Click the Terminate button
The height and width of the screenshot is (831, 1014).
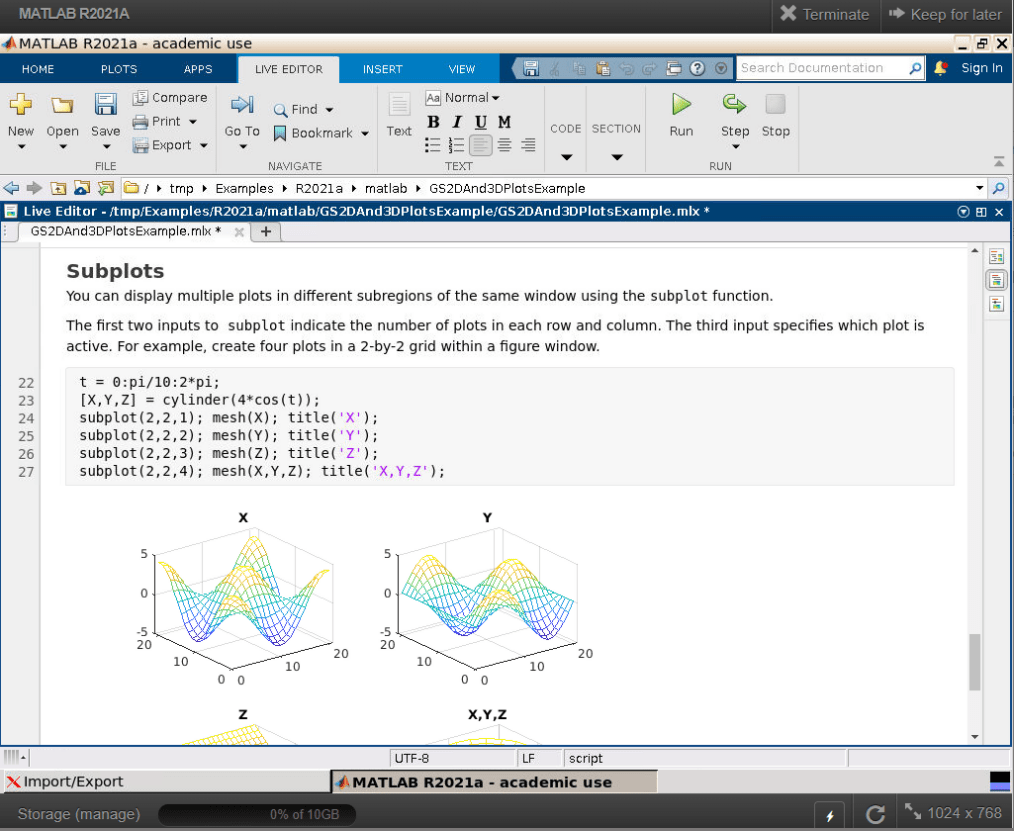point(824,14)
